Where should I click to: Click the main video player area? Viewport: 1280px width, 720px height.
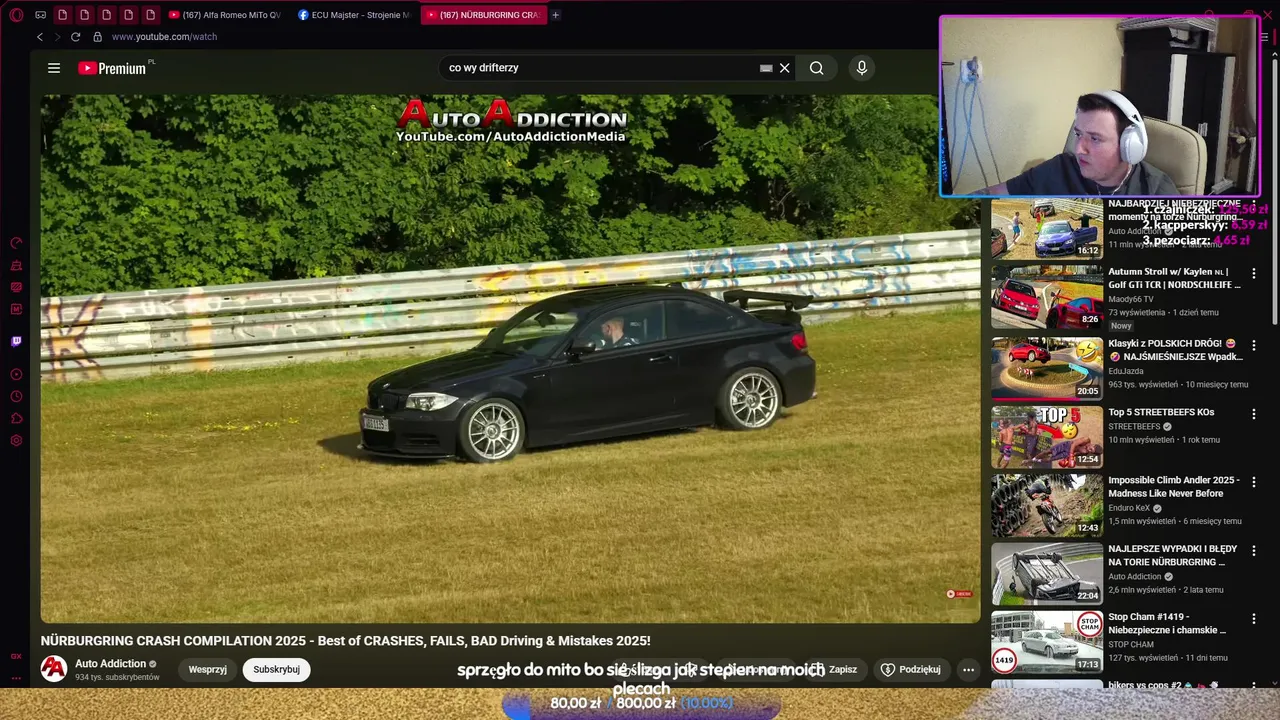tap(510, 359)
